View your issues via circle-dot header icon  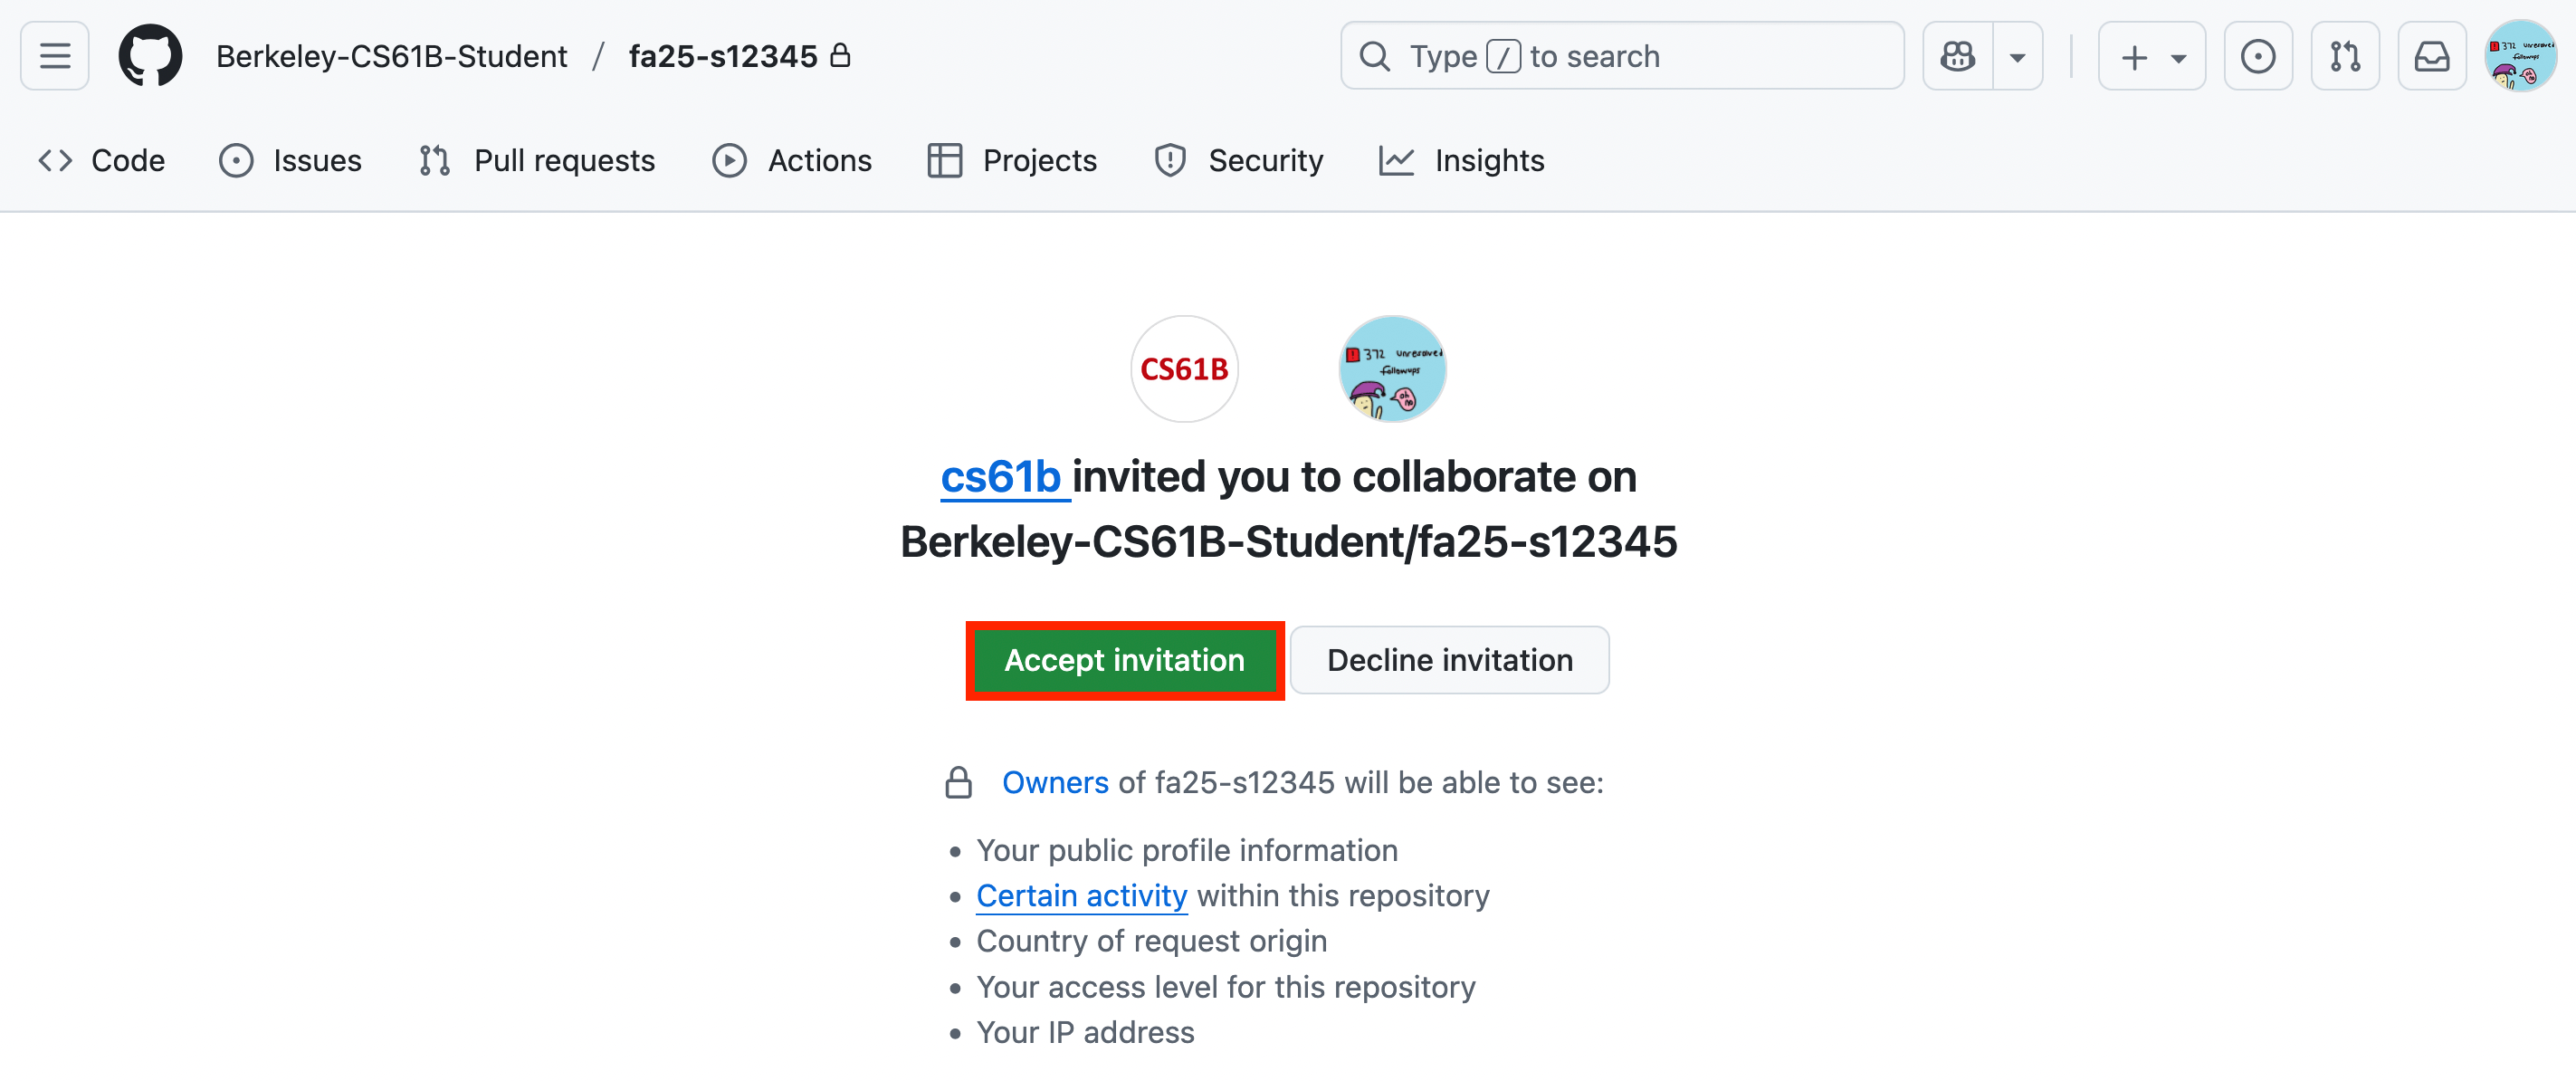pos(2258,55)
